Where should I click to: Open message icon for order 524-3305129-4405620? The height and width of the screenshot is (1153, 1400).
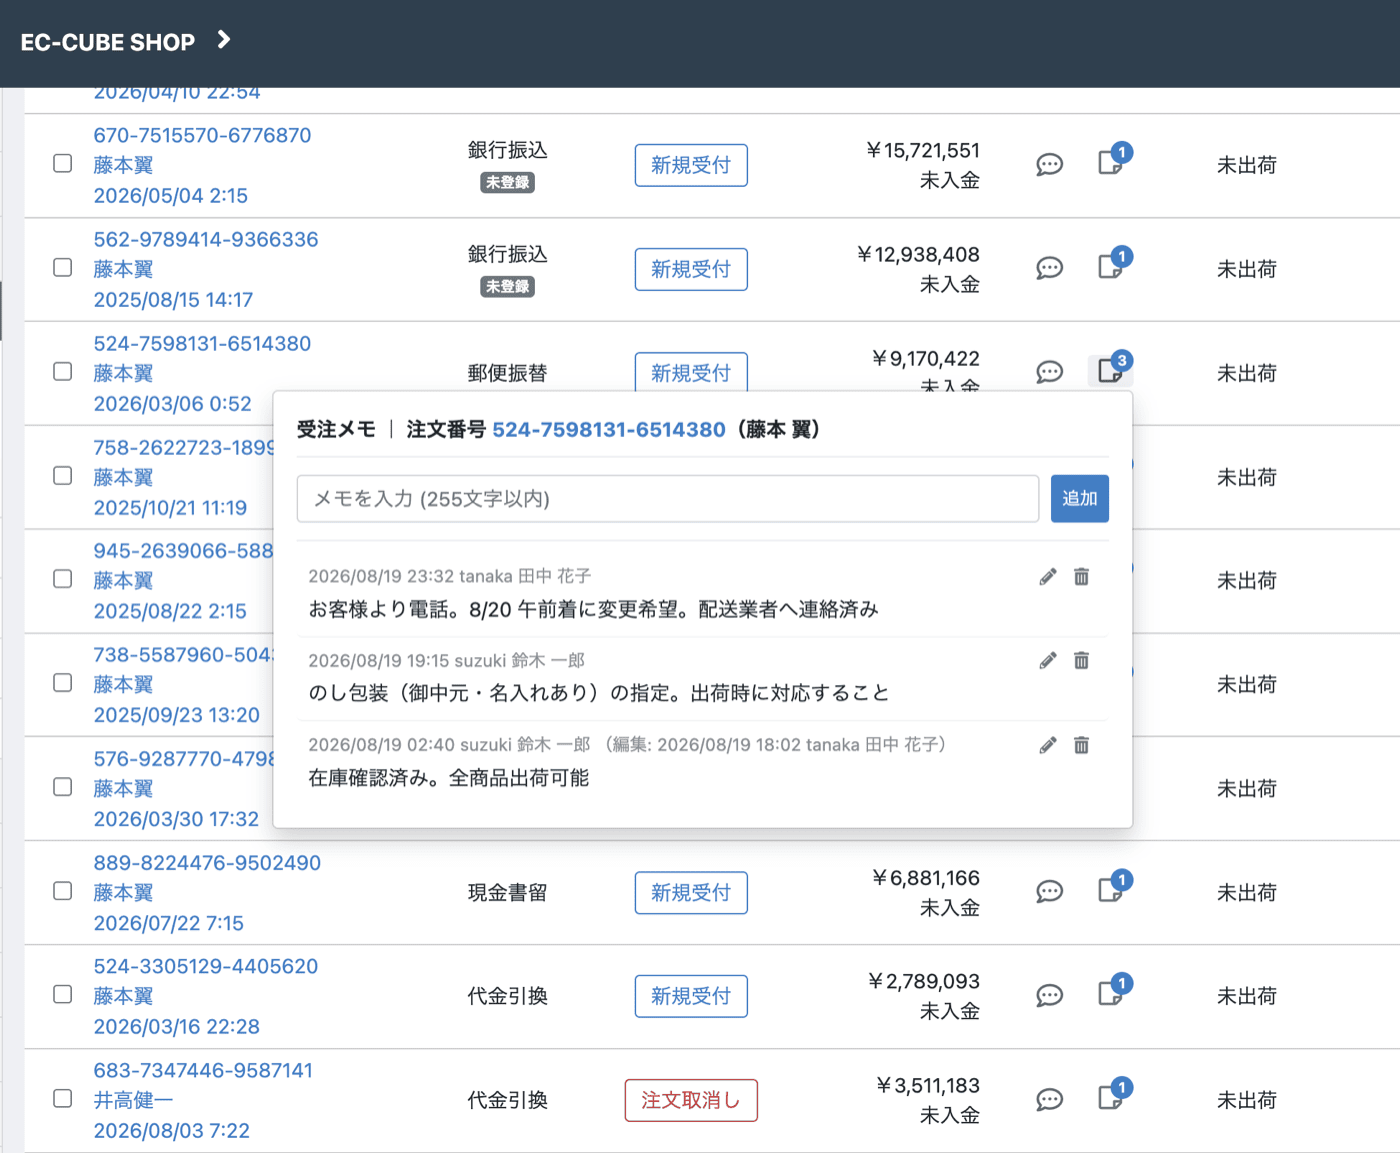(x=1049, y=996)
